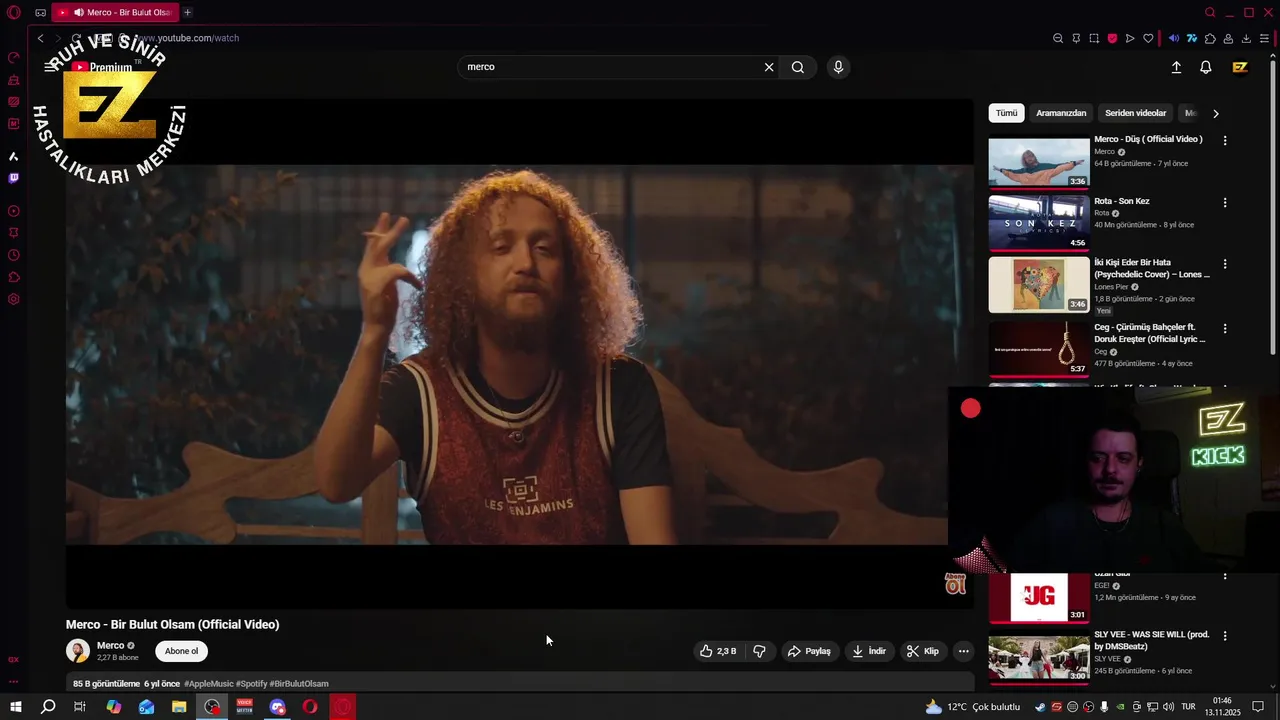The height and width of the screenshot is (720, 1280).
Task: Open Windows Start menu
Action: click(16, 707)
